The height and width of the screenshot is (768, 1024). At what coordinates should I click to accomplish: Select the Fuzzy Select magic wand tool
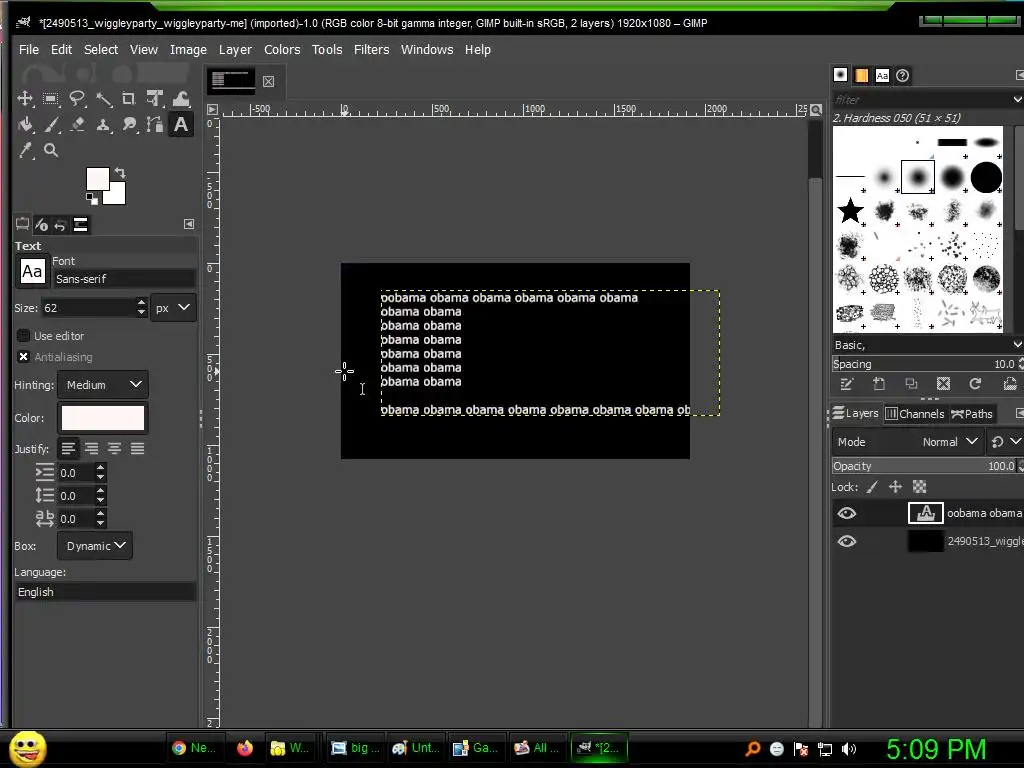click(103, 99)
